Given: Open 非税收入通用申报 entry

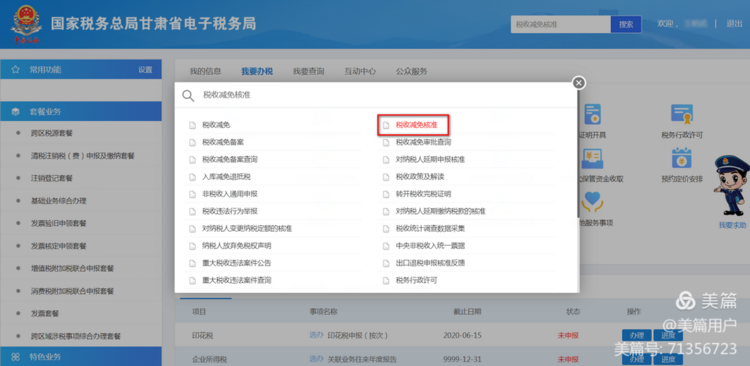Looking at the screenshot, I should point(230,194).
